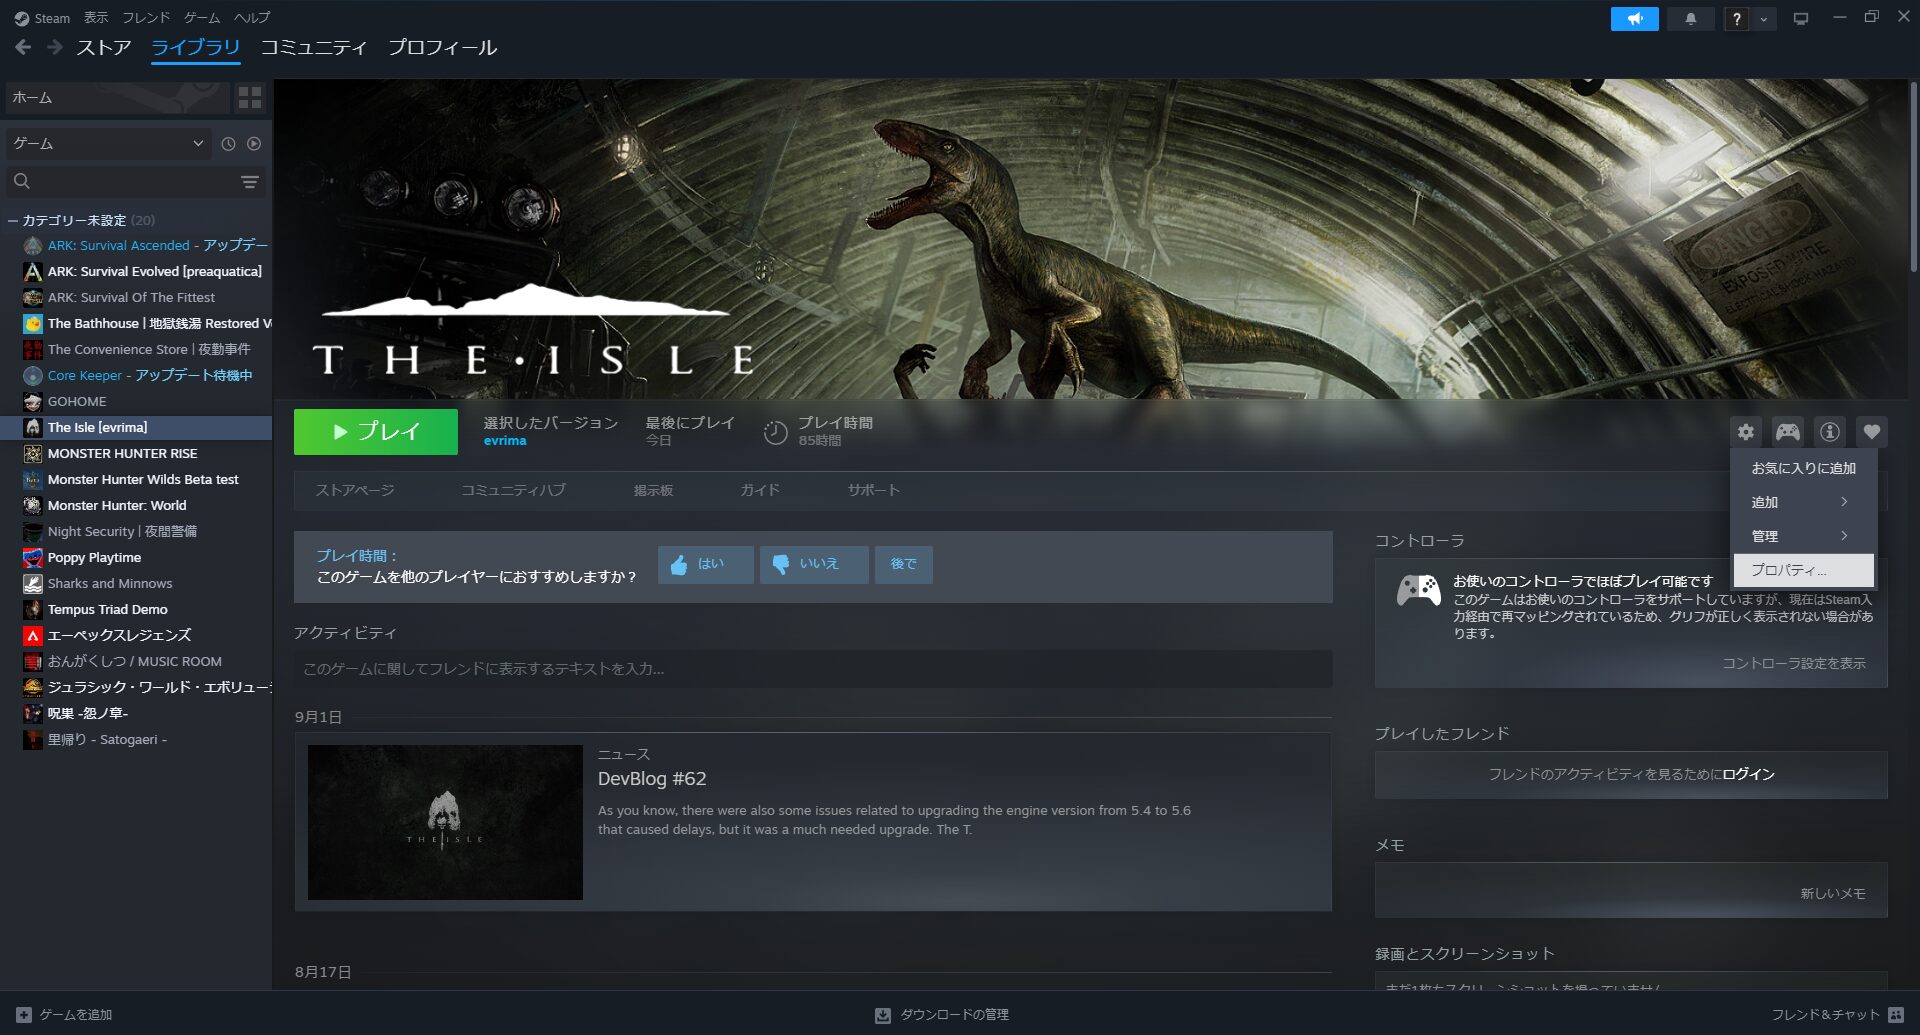Open フレンド&チャット panel

[x=1837, y=1014]
